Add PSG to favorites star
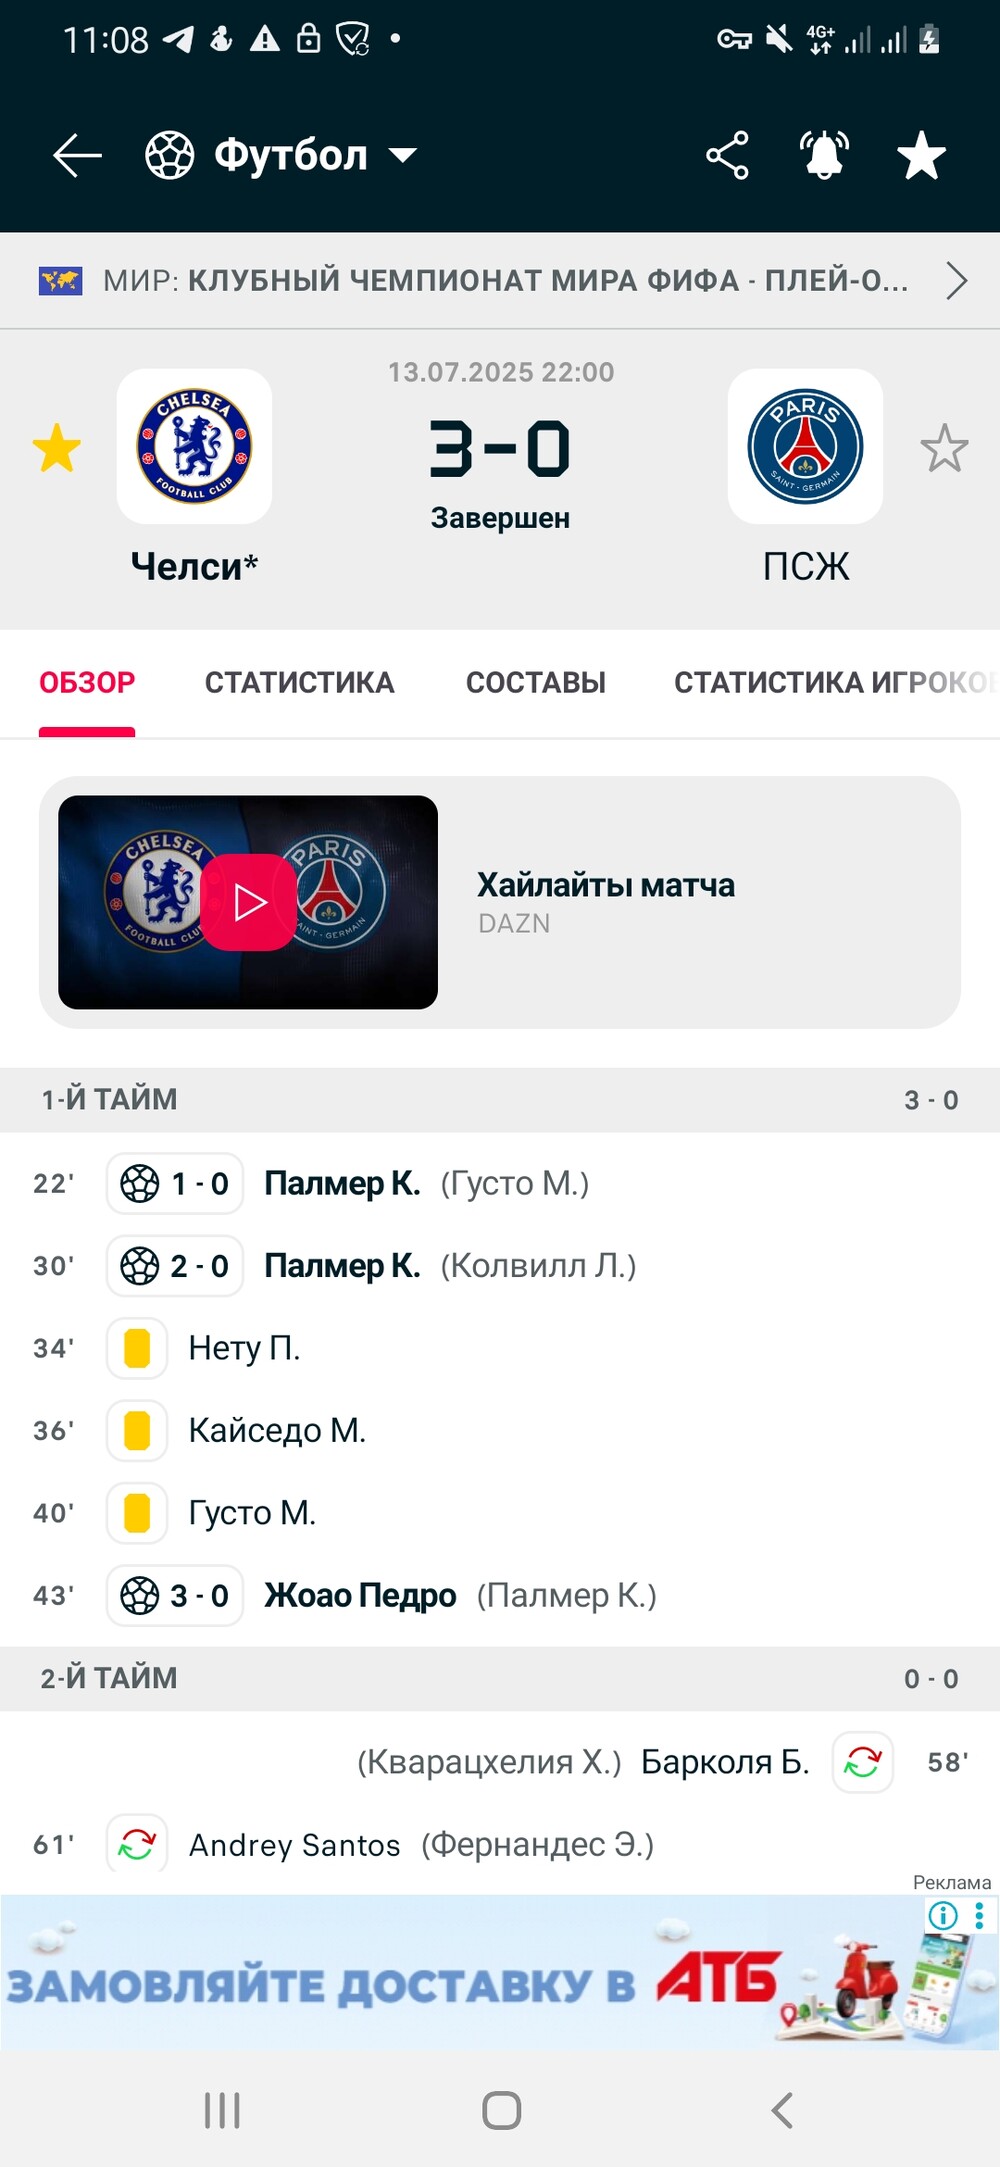The image size is (1000, 2167). [x=944, y=447]
